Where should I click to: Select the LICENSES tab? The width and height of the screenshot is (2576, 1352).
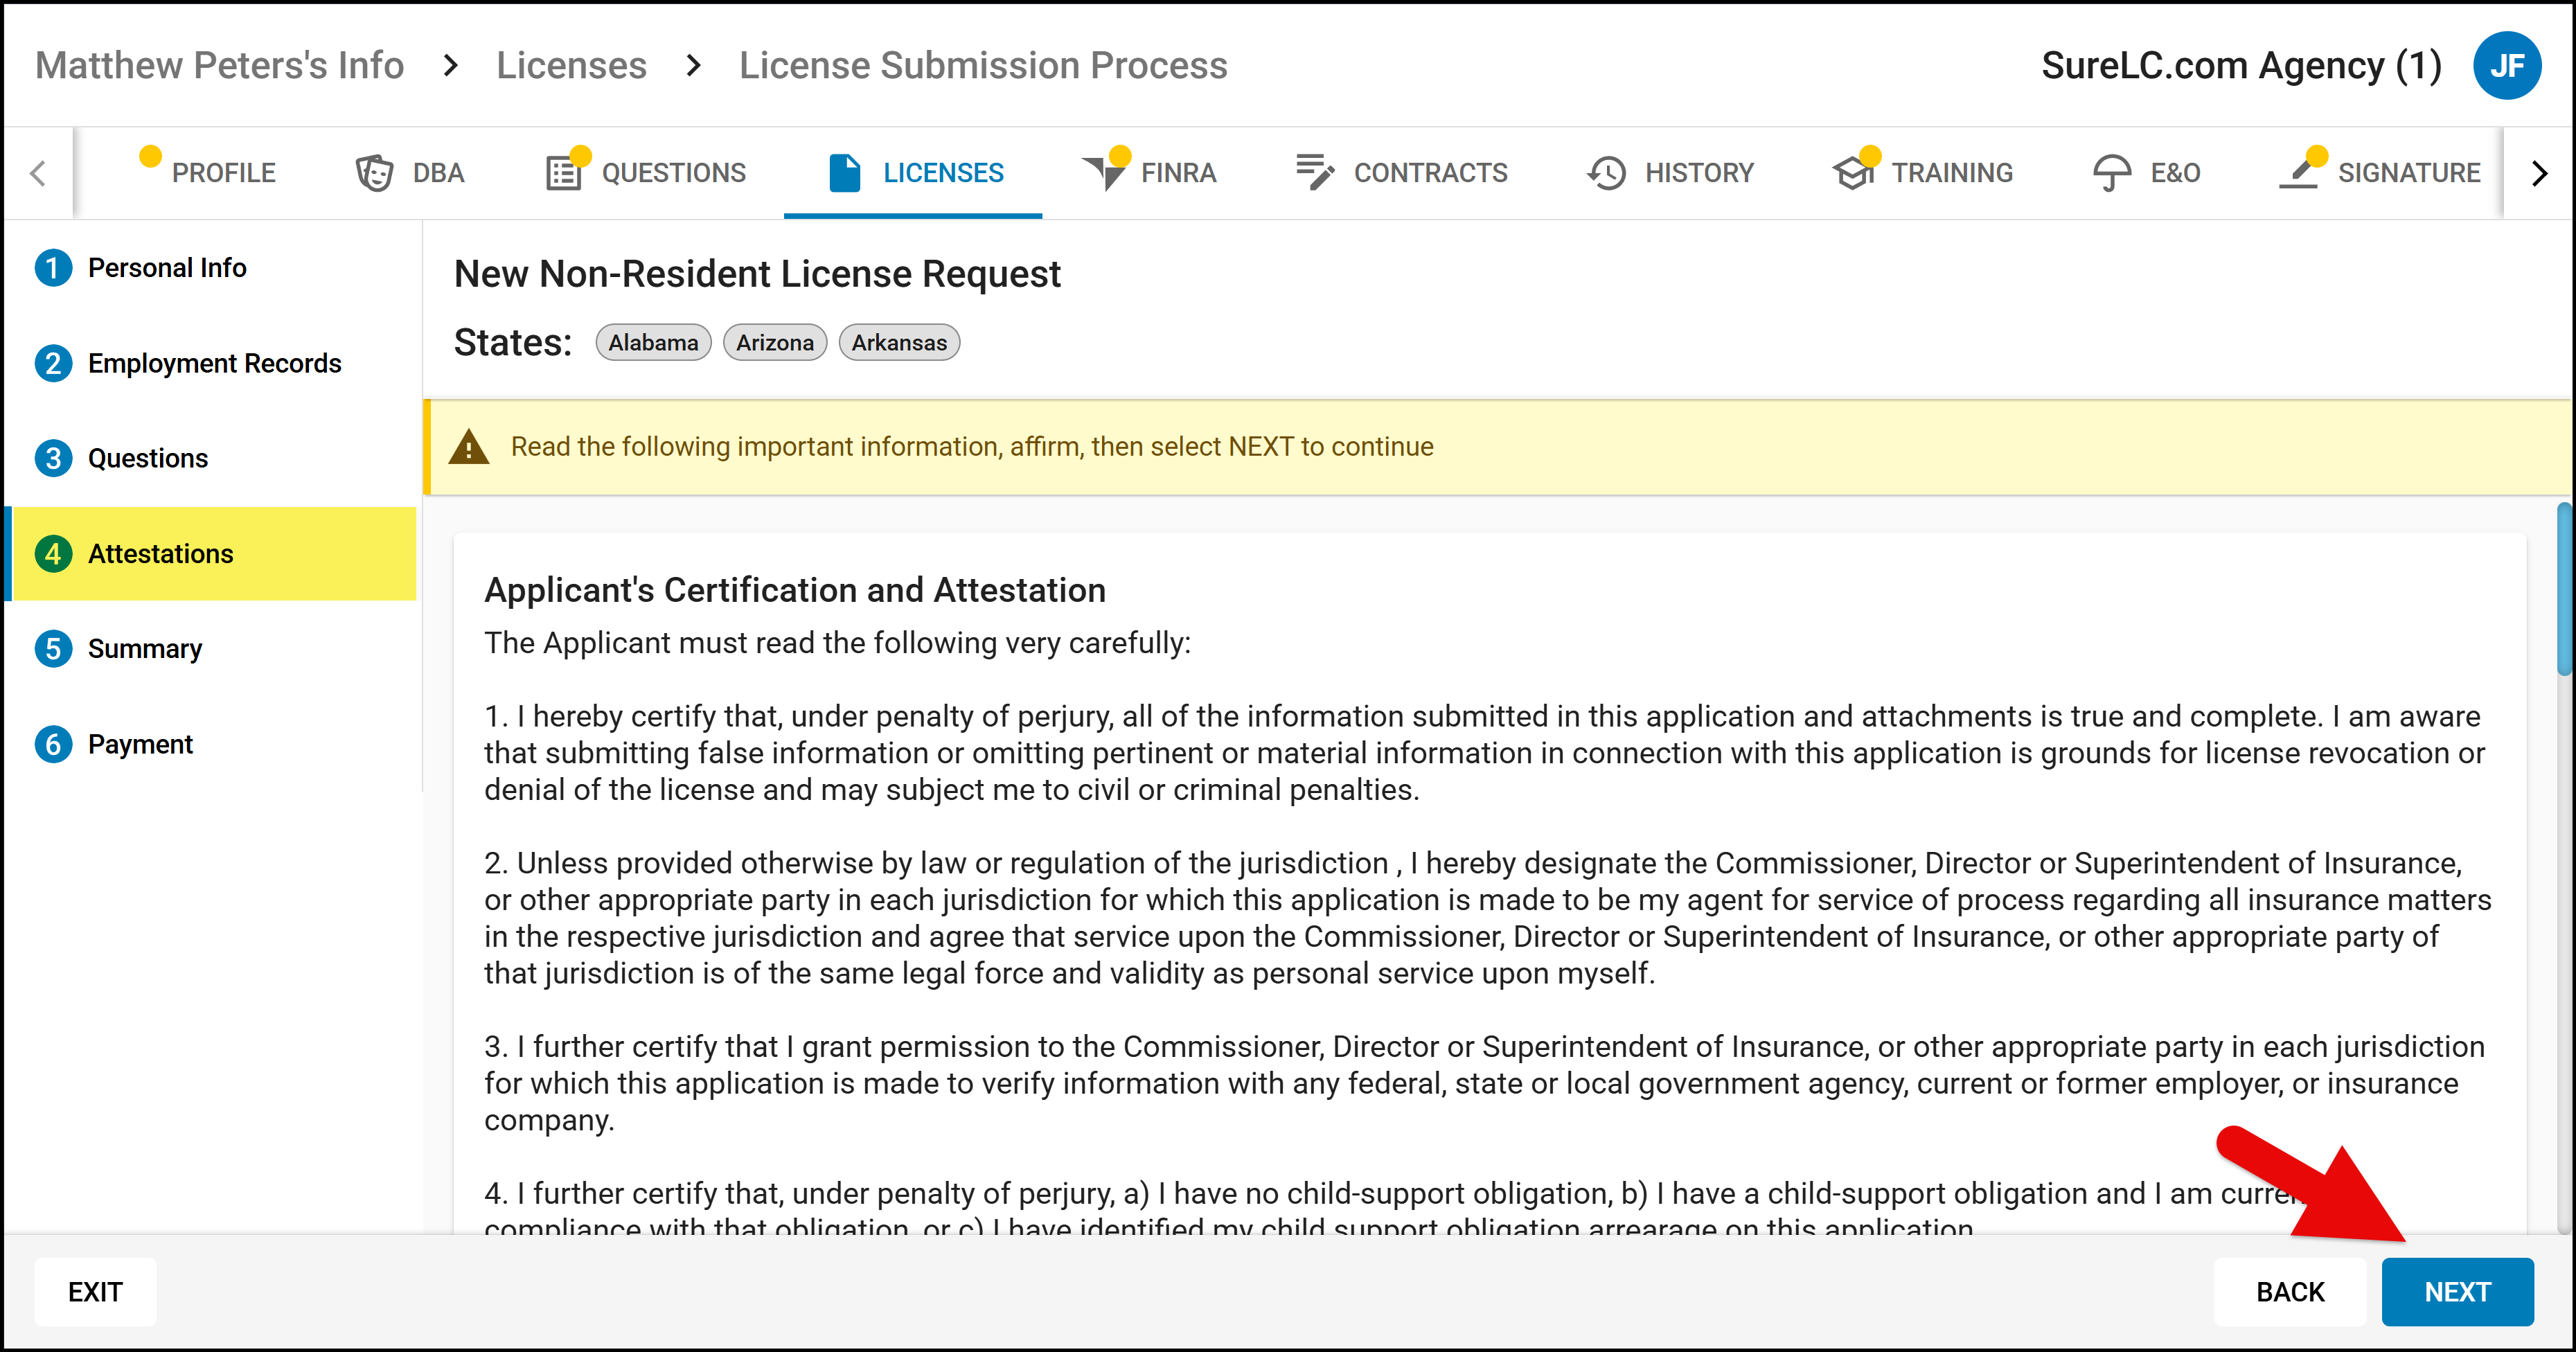click(913, 173)
